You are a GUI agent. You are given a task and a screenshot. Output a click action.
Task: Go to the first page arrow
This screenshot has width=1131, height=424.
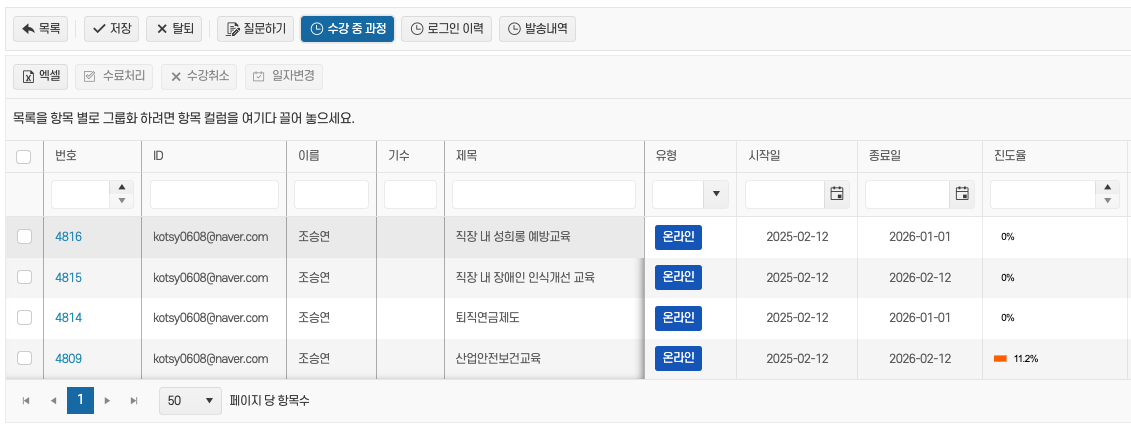point(26,401)
